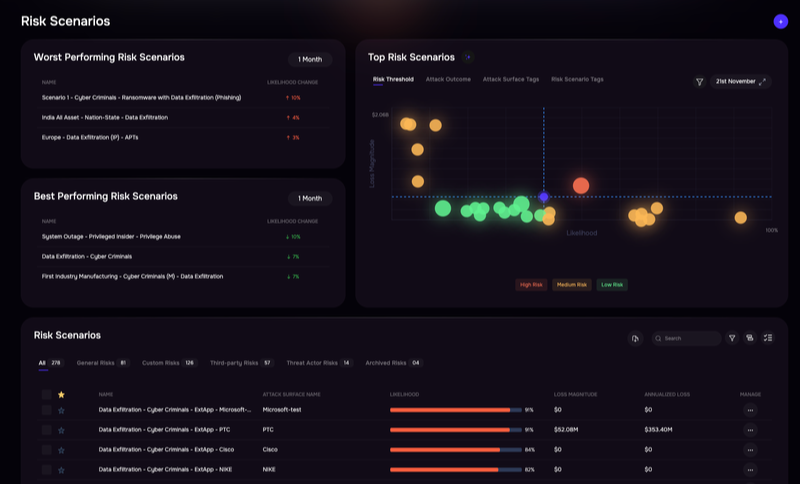Click the checklist icon in the table toolbar
The image size is (800, 484).
coord(767,339)
